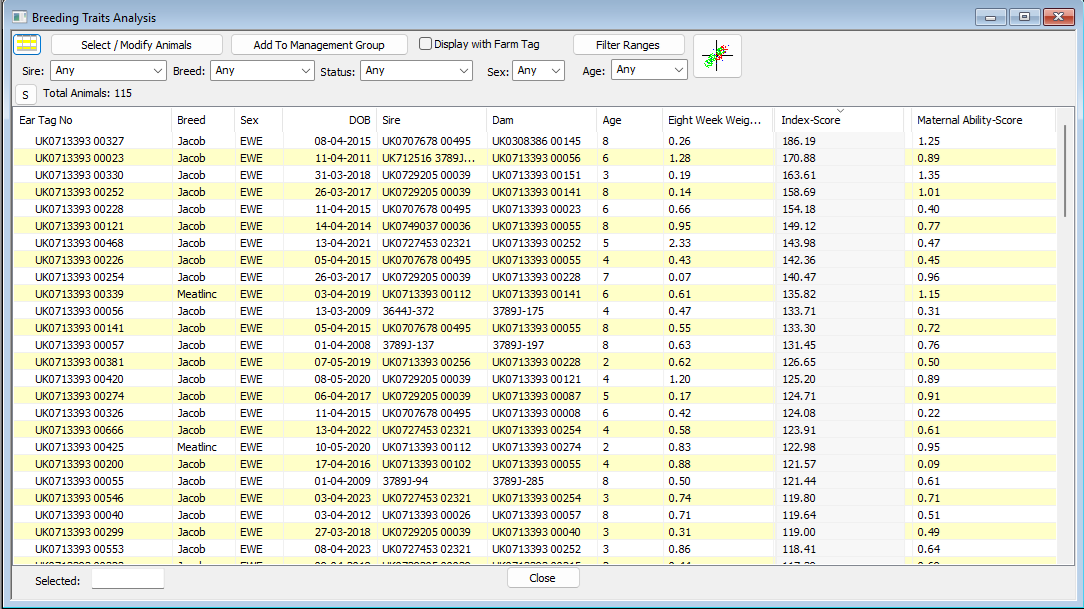
Task: Select ear tag UK0713393 00553
Action: point(80,549)
